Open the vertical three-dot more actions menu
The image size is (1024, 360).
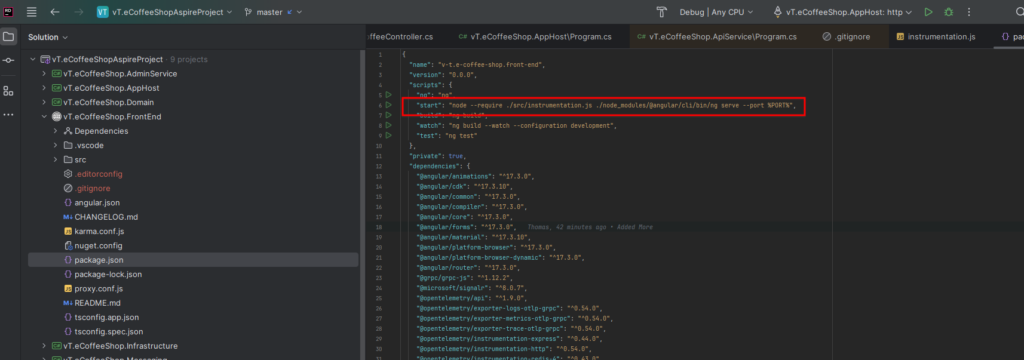(969, 12)
